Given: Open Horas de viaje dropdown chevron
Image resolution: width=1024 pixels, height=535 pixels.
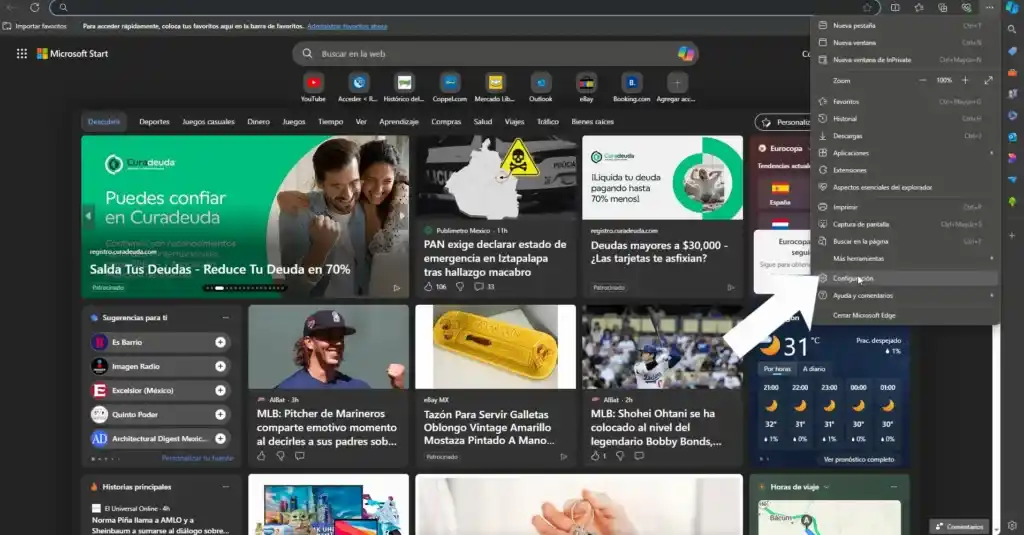Looking at the screenshot, I should pos(826,487).
